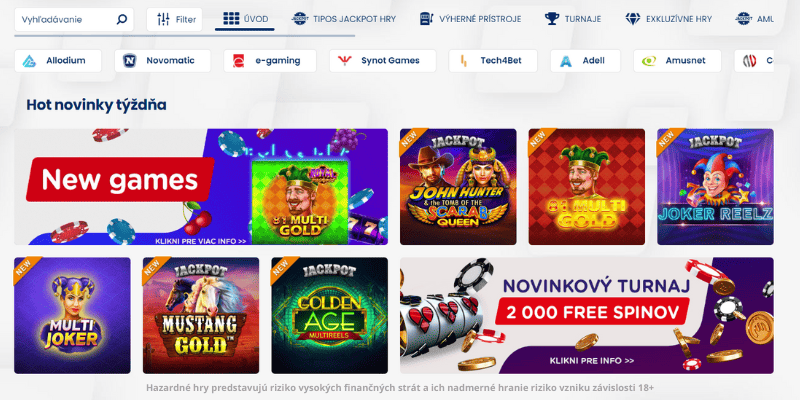Click the Amusnet provider logo icon
The height and width of the screenshot is (400, 800).
coord(648,61)
